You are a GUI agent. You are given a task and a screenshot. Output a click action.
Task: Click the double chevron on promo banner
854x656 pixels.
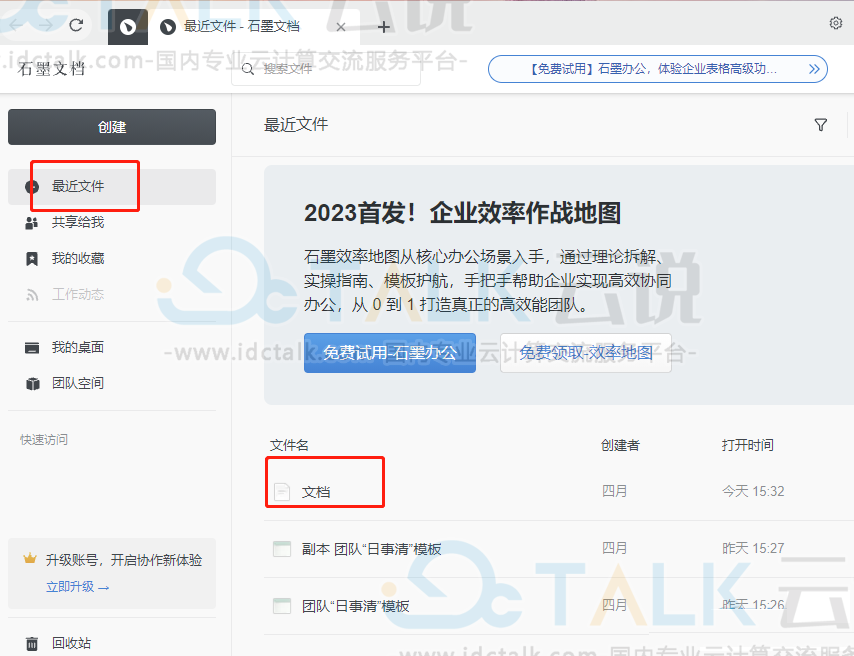[x=814, y=69]
